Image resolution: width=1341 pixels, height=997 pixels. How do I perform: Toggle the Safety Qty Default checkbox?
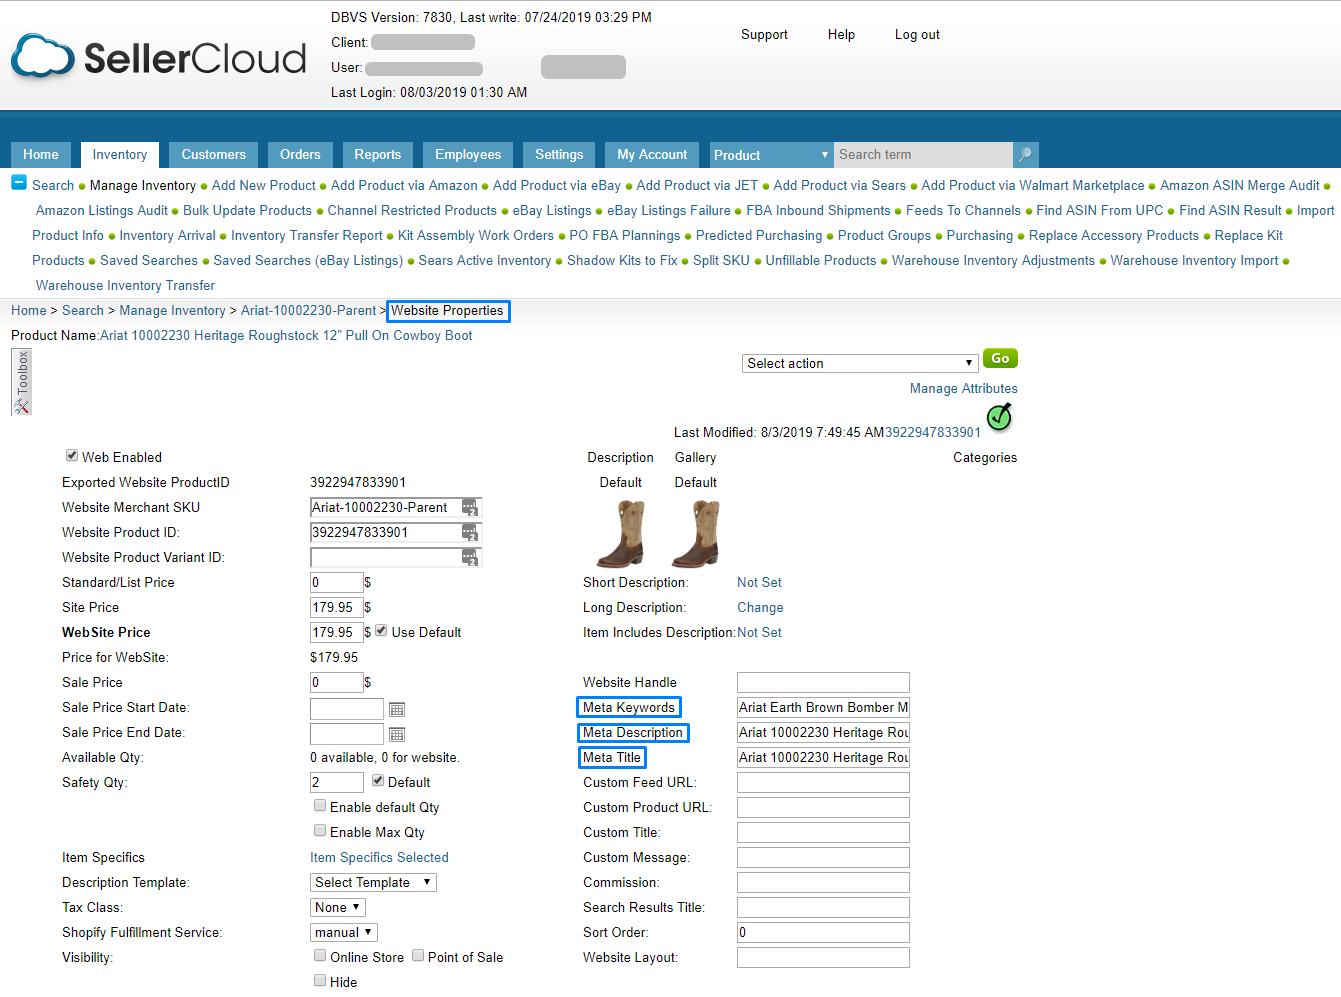point(378,780)
